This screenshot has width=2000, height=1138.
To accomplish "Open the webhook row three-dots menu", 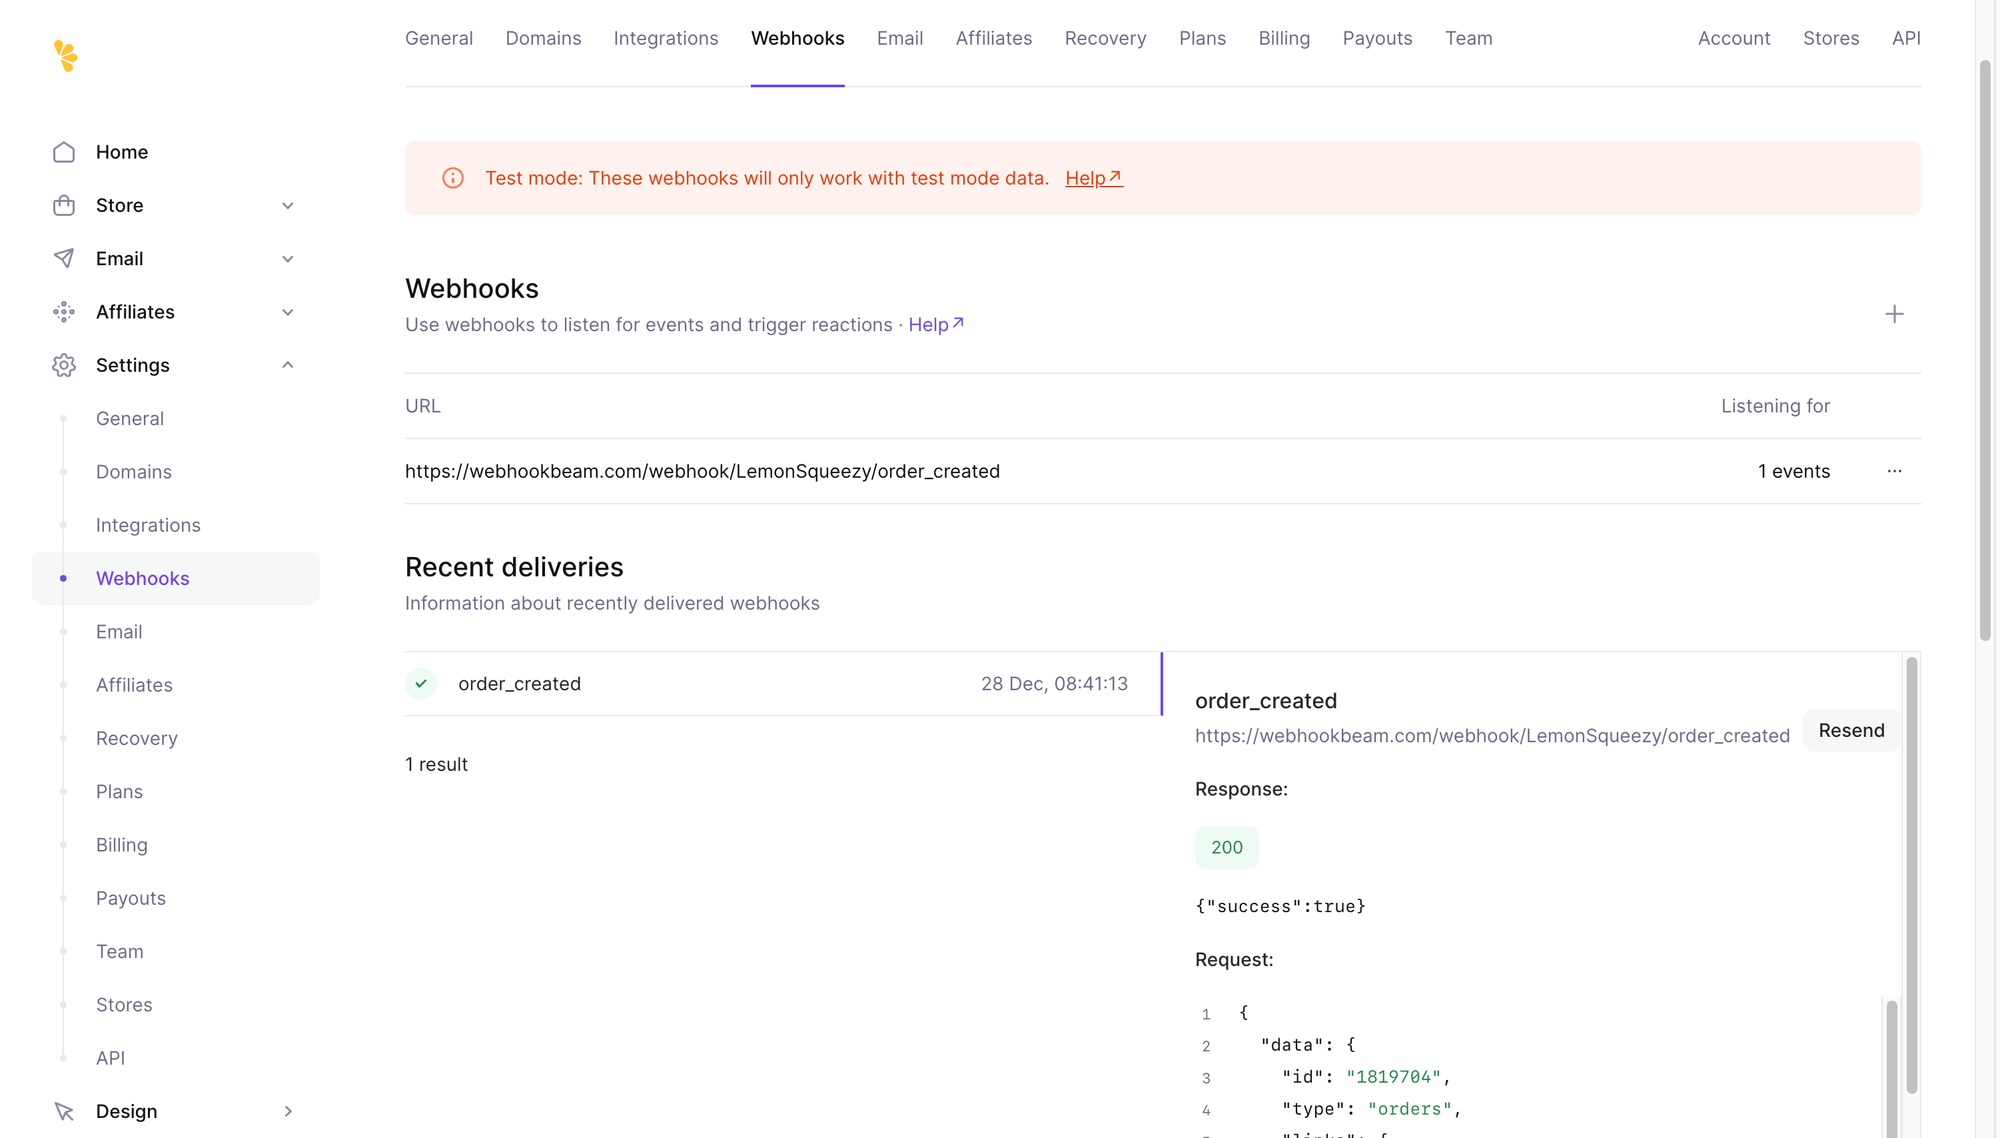I will pos(1894,471).
